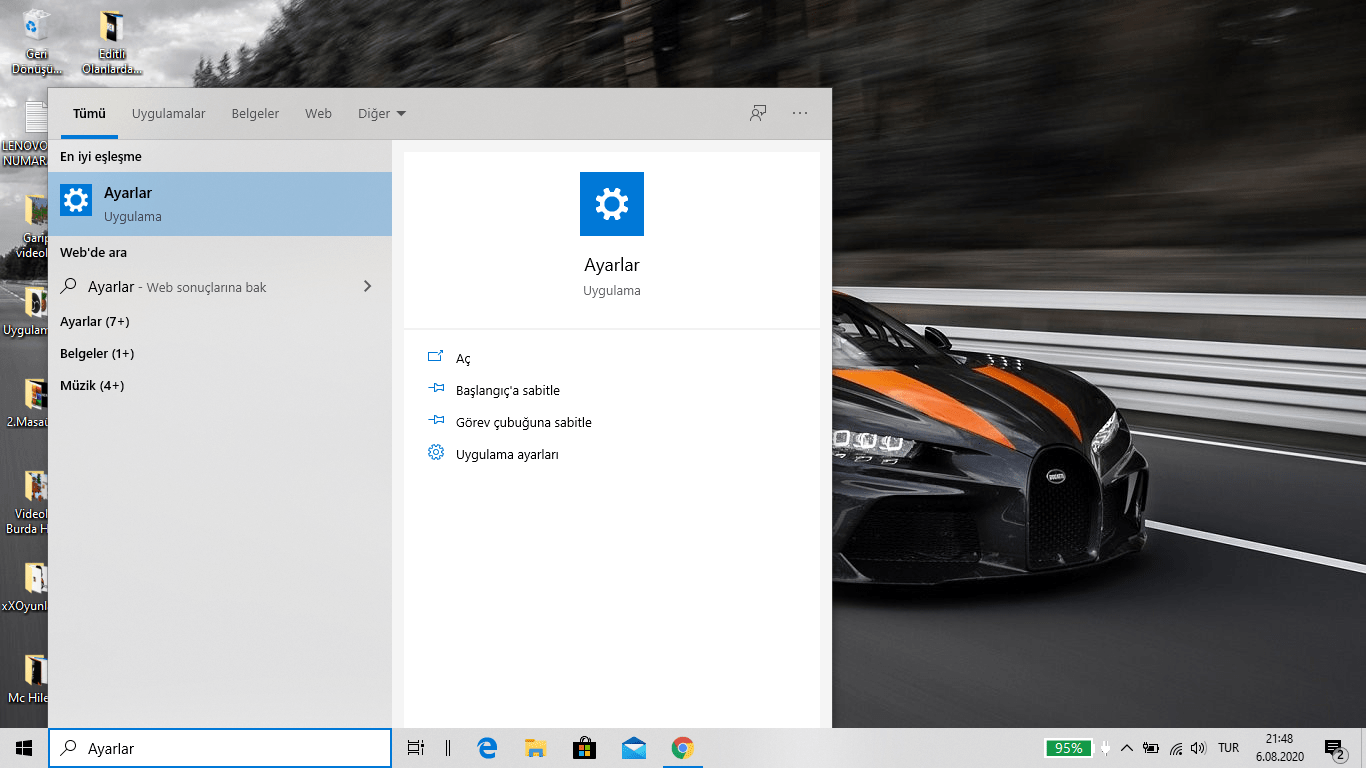The image size is (1366, 768).
Task: Click the system battery tray icon
Action: pyautogui.click(x=1151, y=748)
